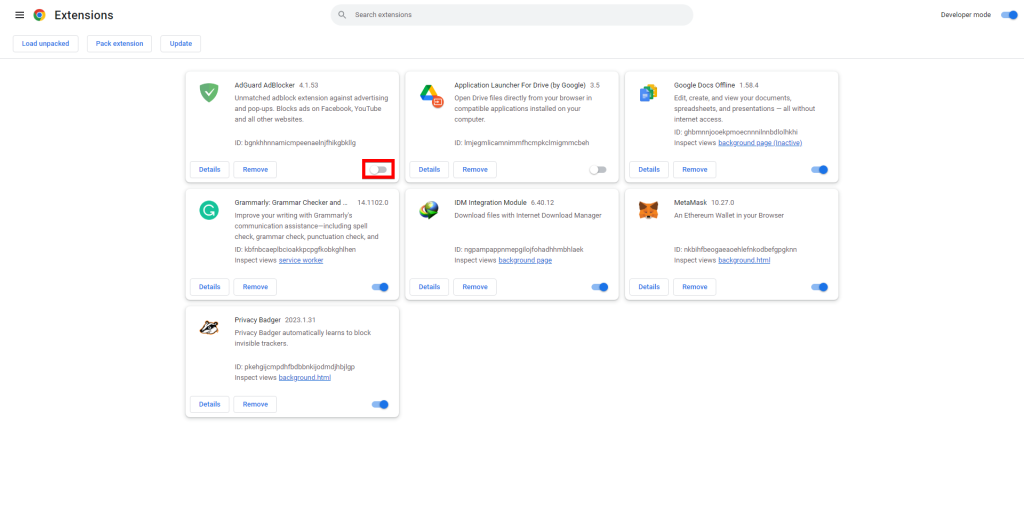1024x517 pixels.
Task: Click the search magnifier icon
Action: 342,15
